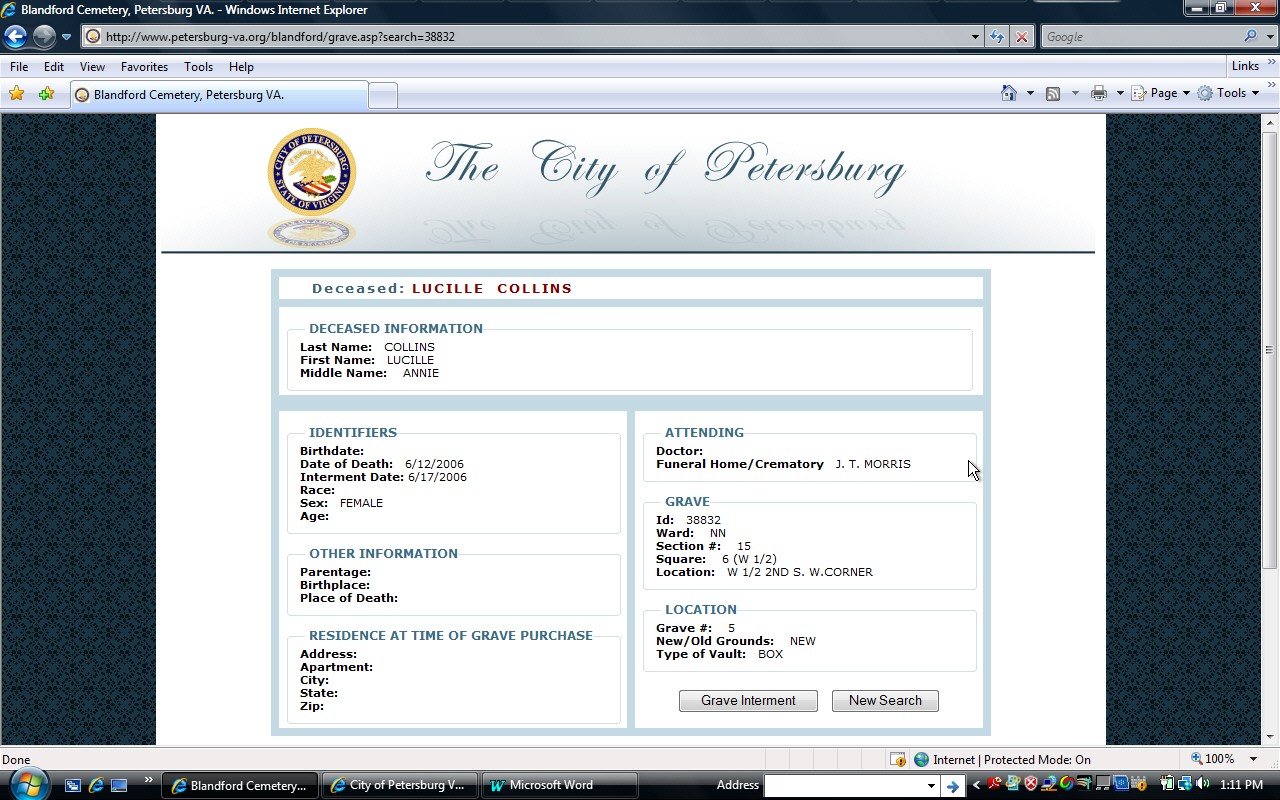Click the Forward navigation arrow
The width and height of the screenshot is (1280, 800).
point(44,37)
